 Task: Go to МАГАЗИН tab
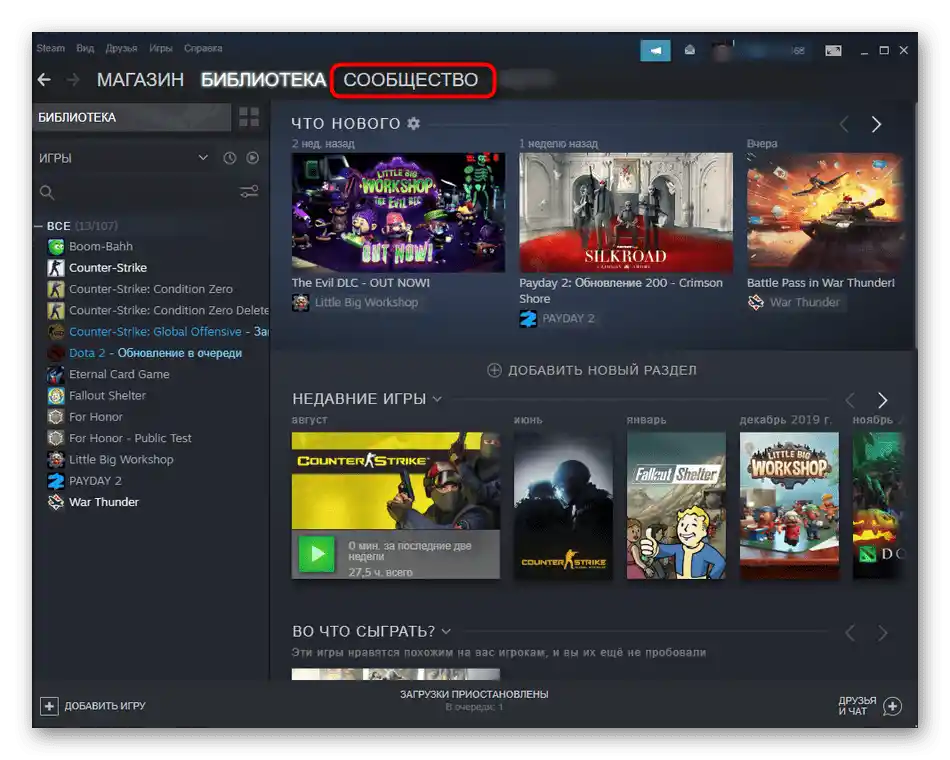140,80
